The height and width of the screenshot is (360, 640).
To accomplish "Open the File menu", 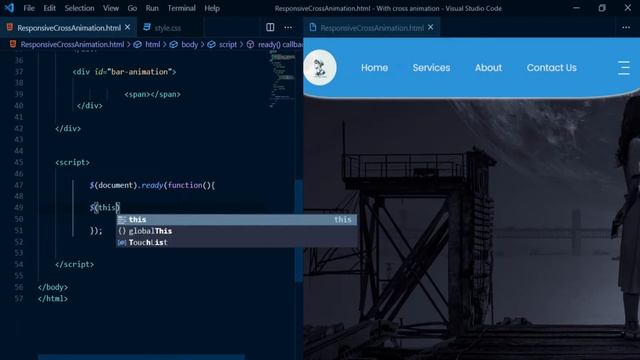I will pos(29,8).
